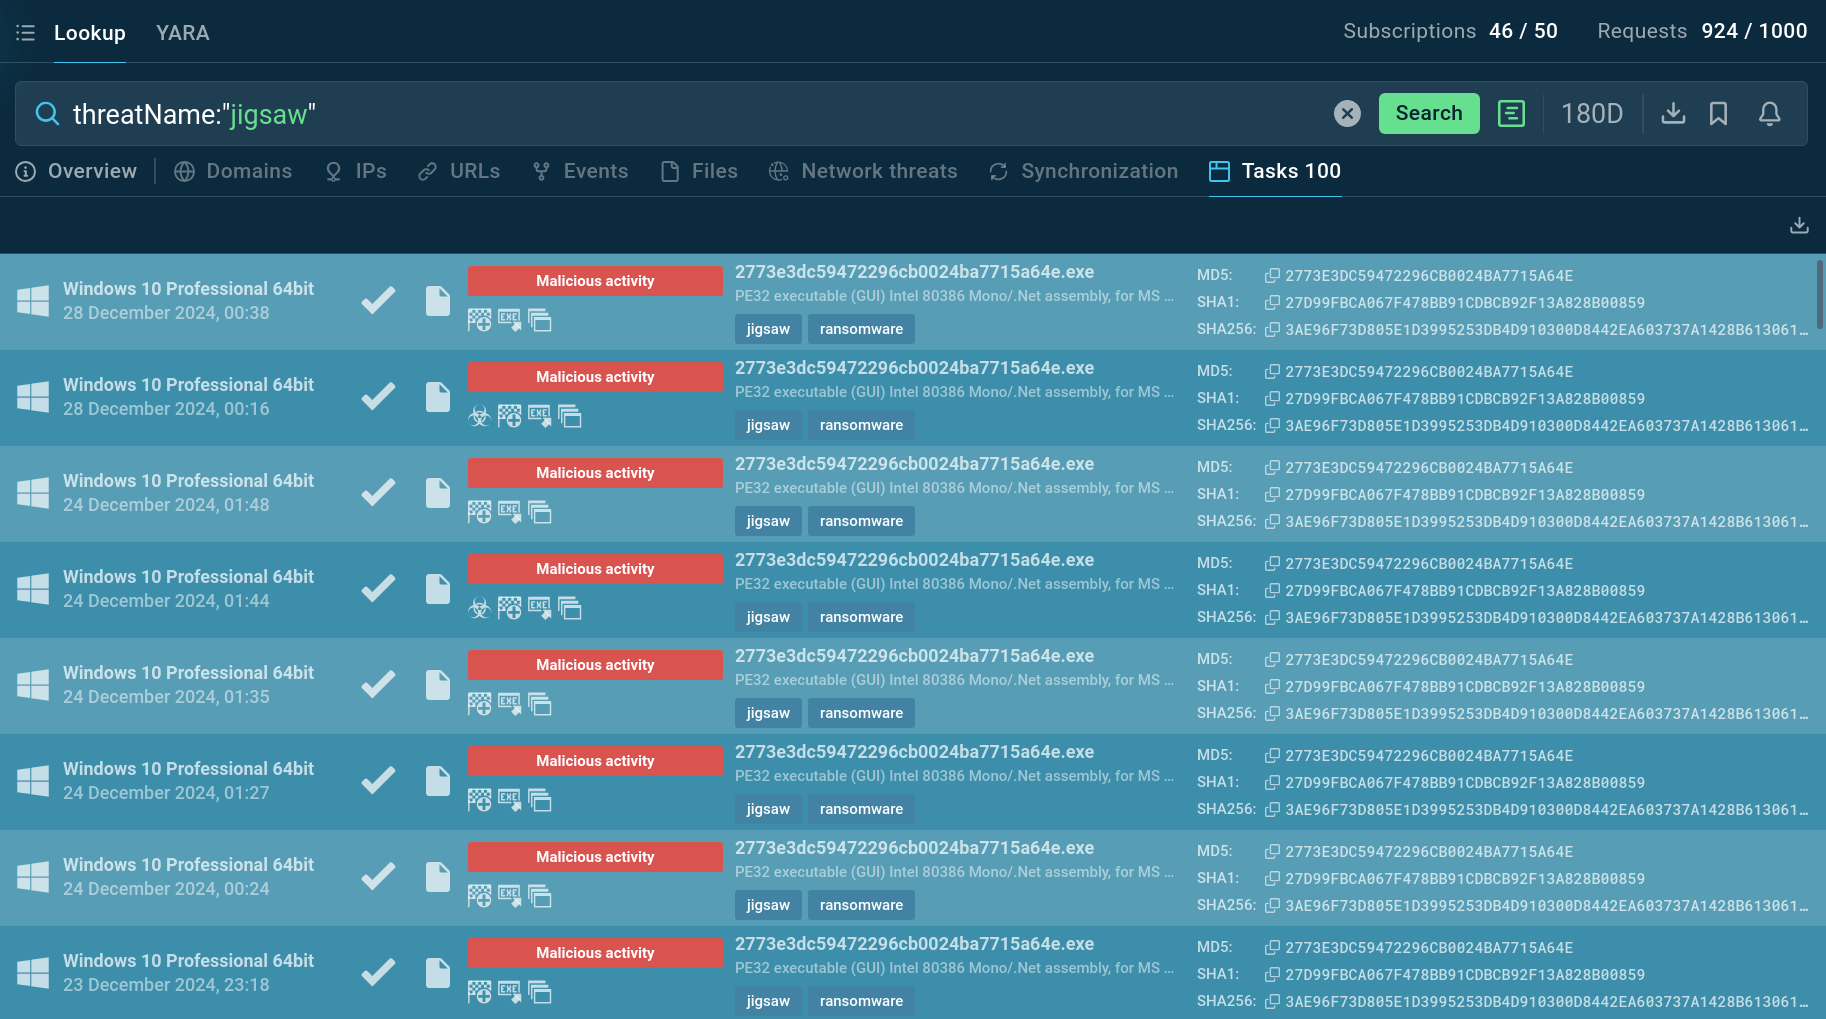The image size is (1826, 1019).
Task: Copy MD5 hash of first task
Action: 1272,276
